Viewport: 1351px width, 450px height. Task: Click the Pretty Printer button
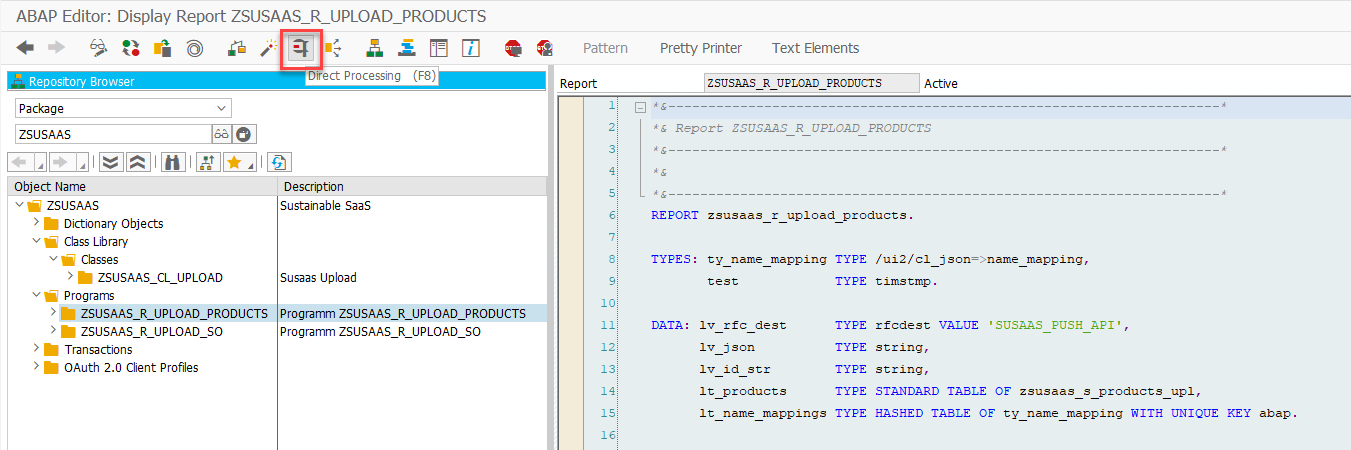[x=701, y=48]
